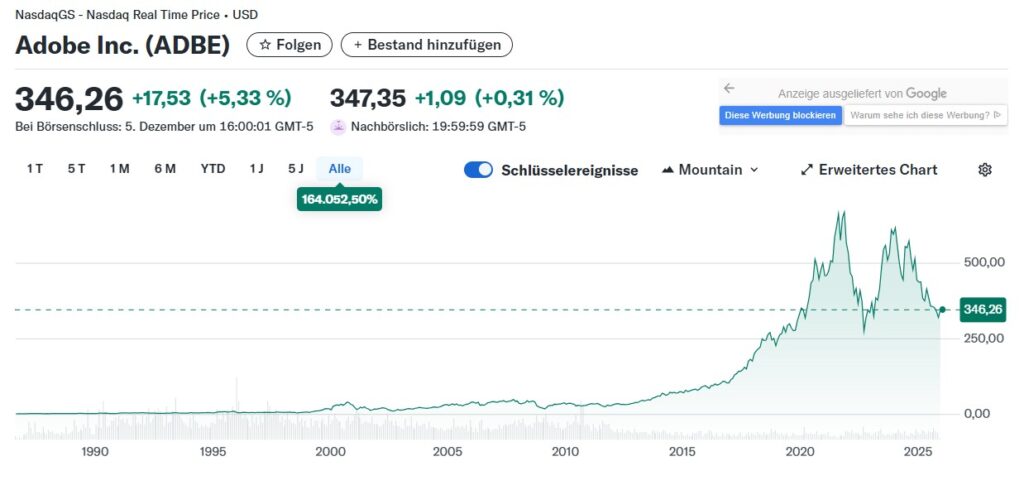Screen dimensions: 1024x490
Task: Select the Alle time range tab
Action: [x=340, y=169]
